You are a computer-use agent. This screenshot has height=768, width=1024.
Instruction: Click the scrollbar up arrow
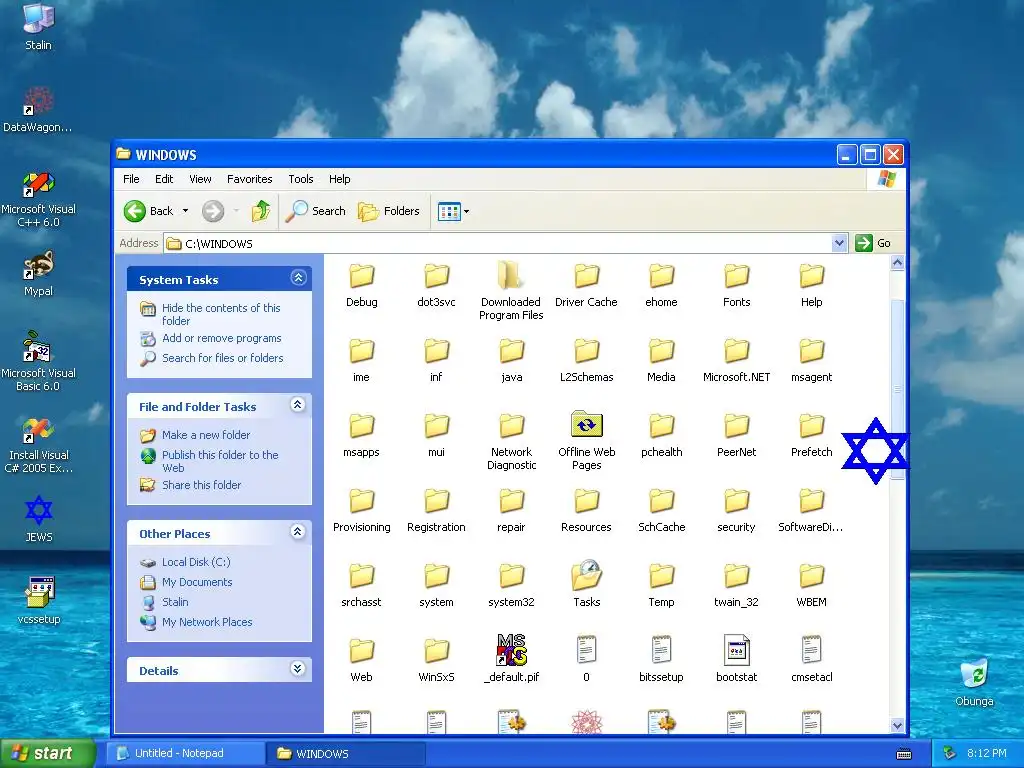897,263
